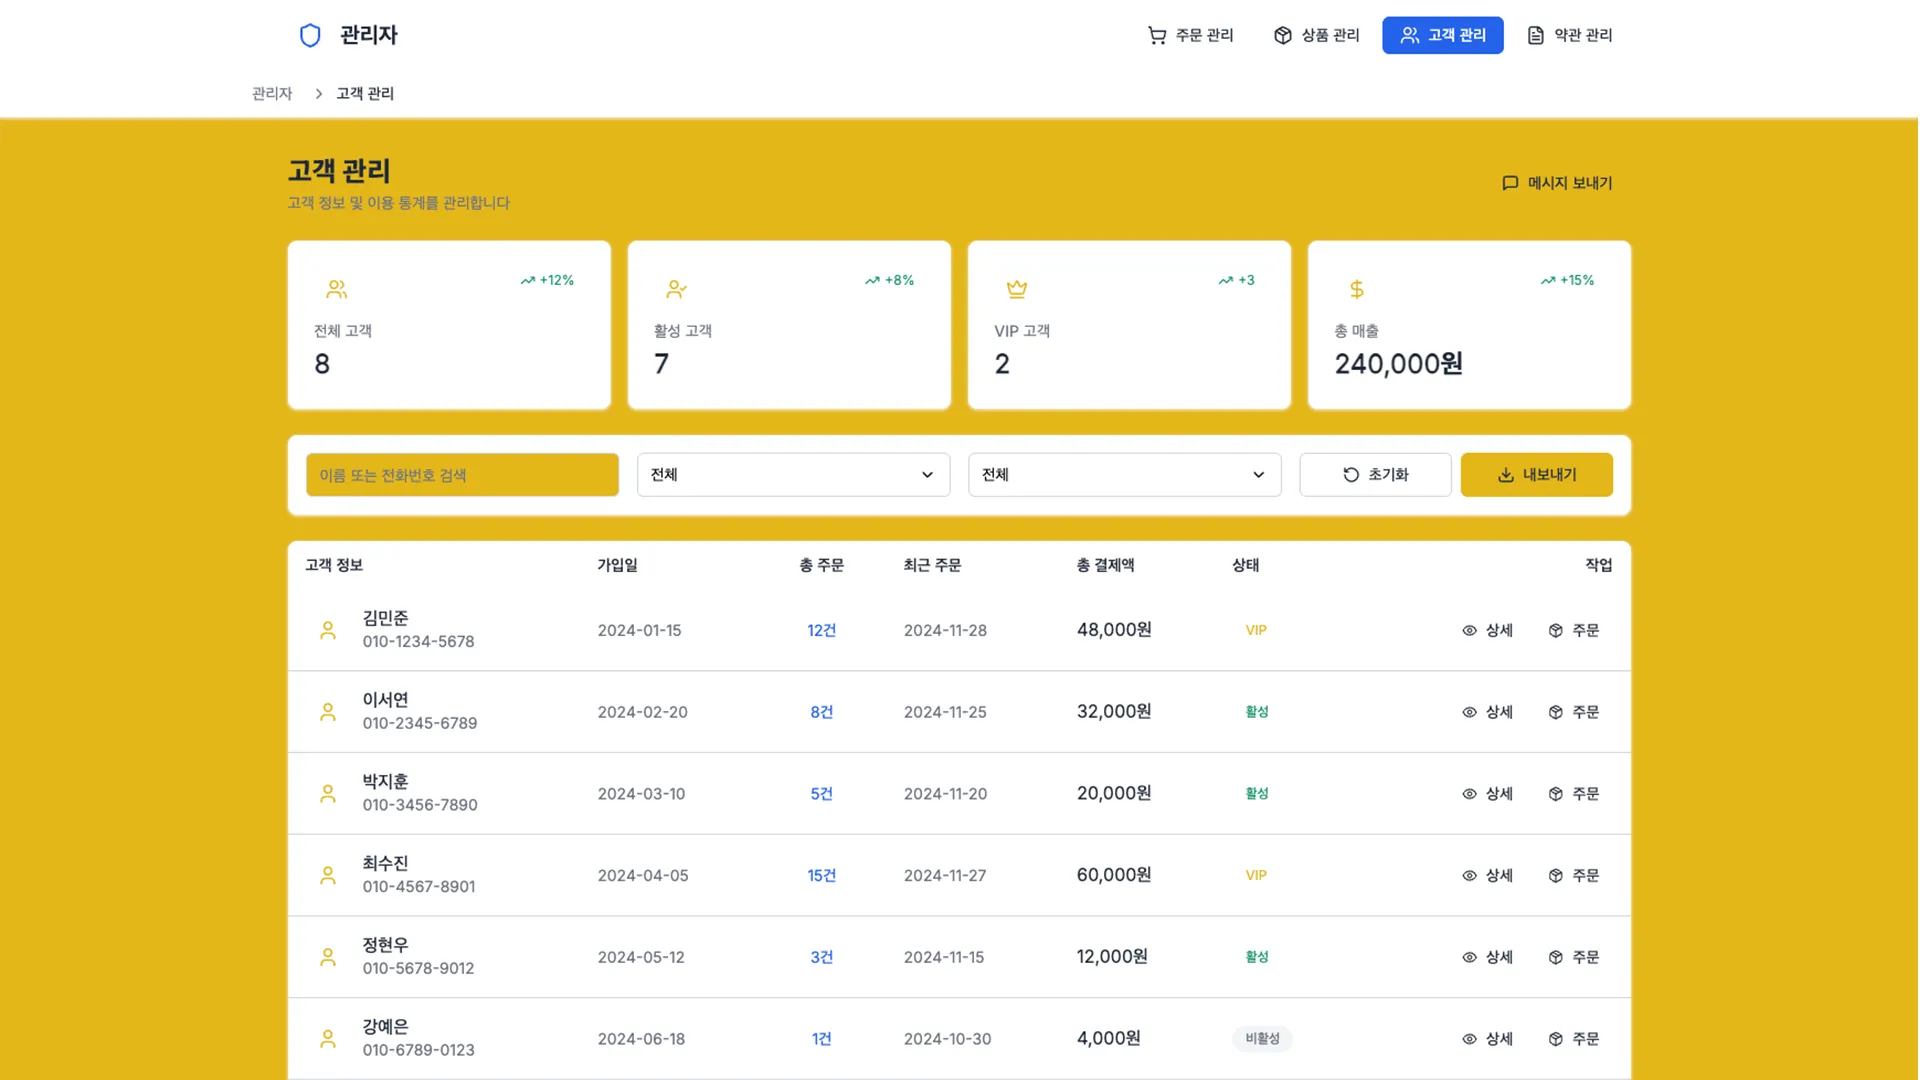Click the 전체 고객 users icon
This screenshot has height=1080, width=1920.
pos(337,289)
